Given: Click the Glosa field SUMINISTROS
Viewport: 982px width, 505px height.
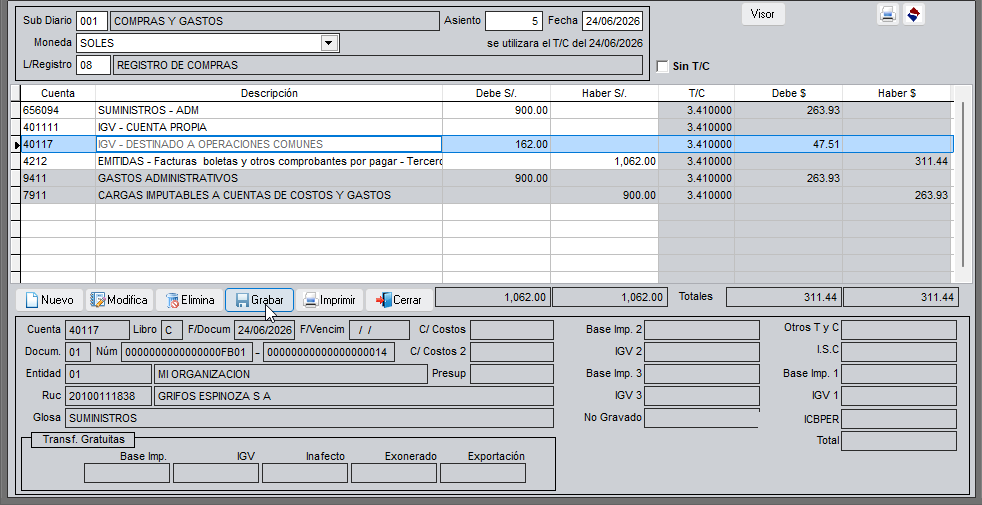Looking at the screenshot, I should 309,418.
